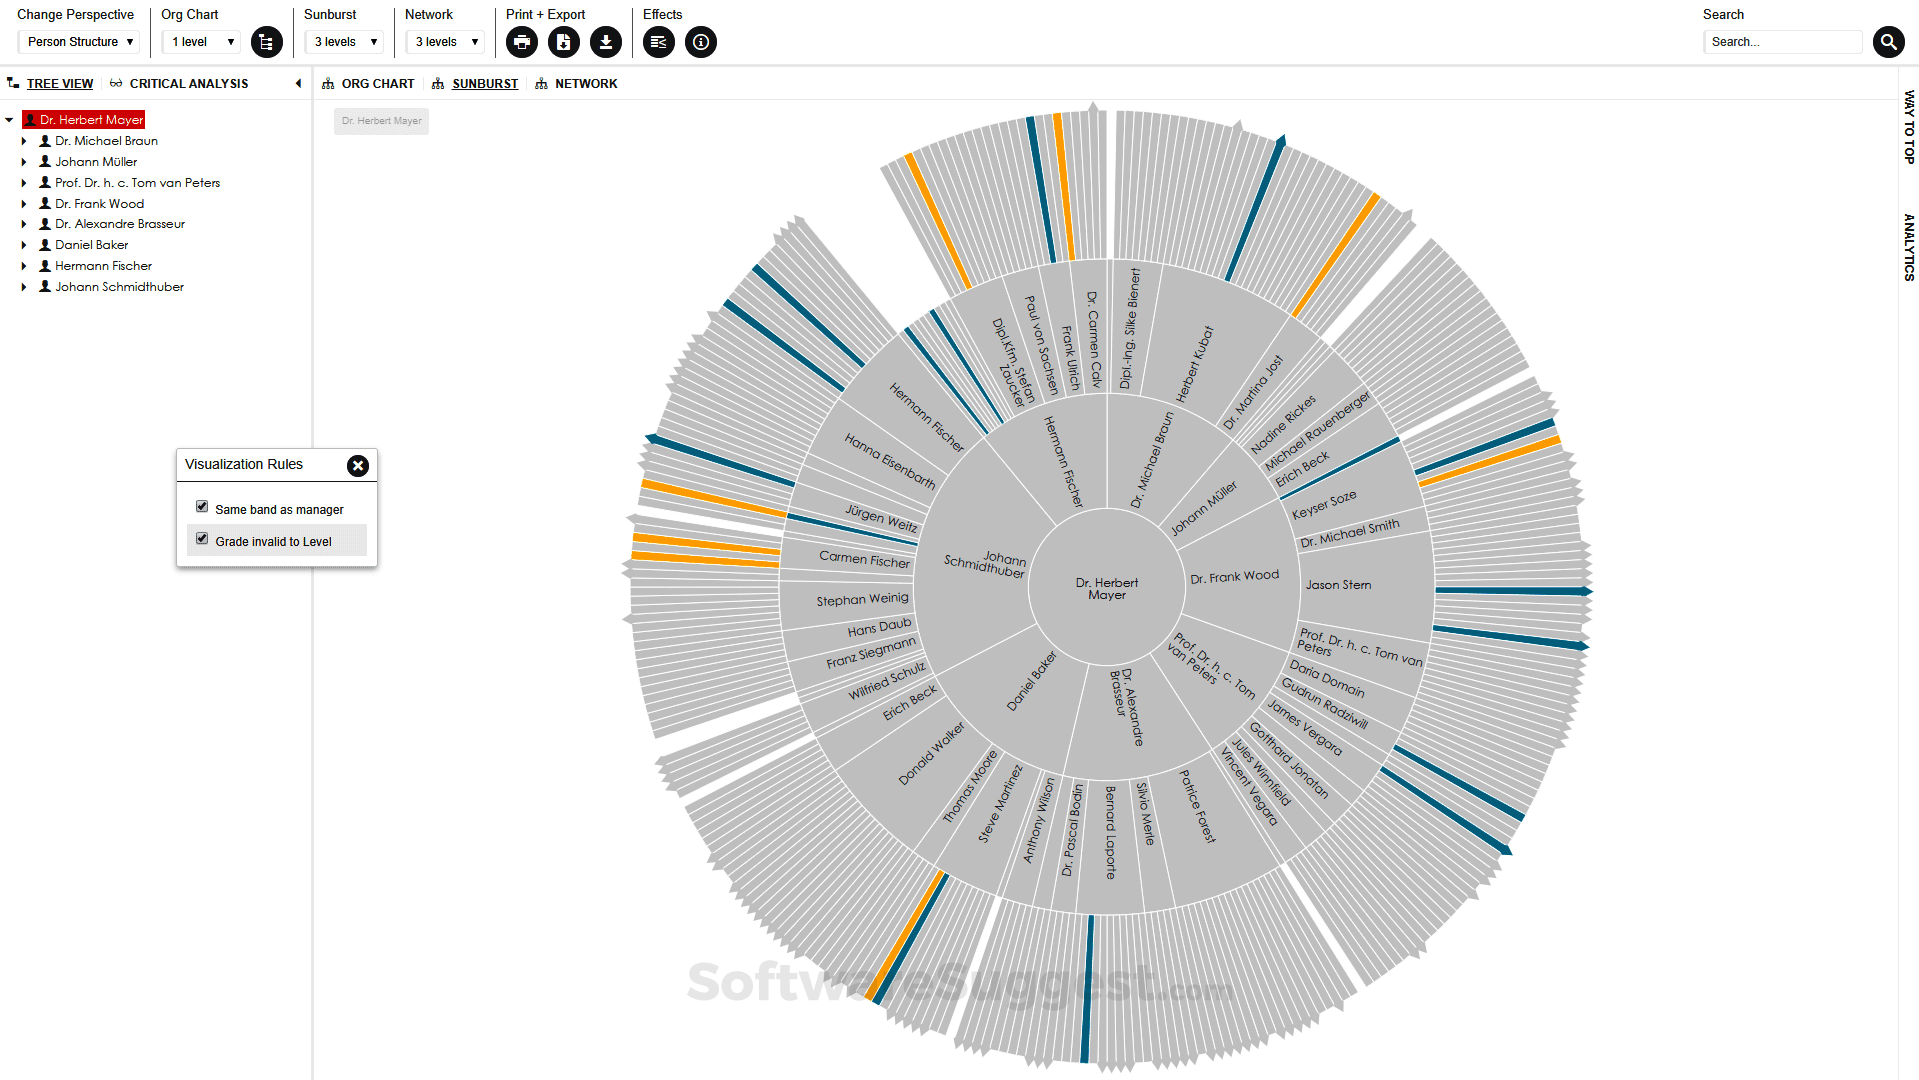This screenshot has width=1919, height=1080.
Task: Open the Person Structure perspective dropdown
Action: (80, 42)
